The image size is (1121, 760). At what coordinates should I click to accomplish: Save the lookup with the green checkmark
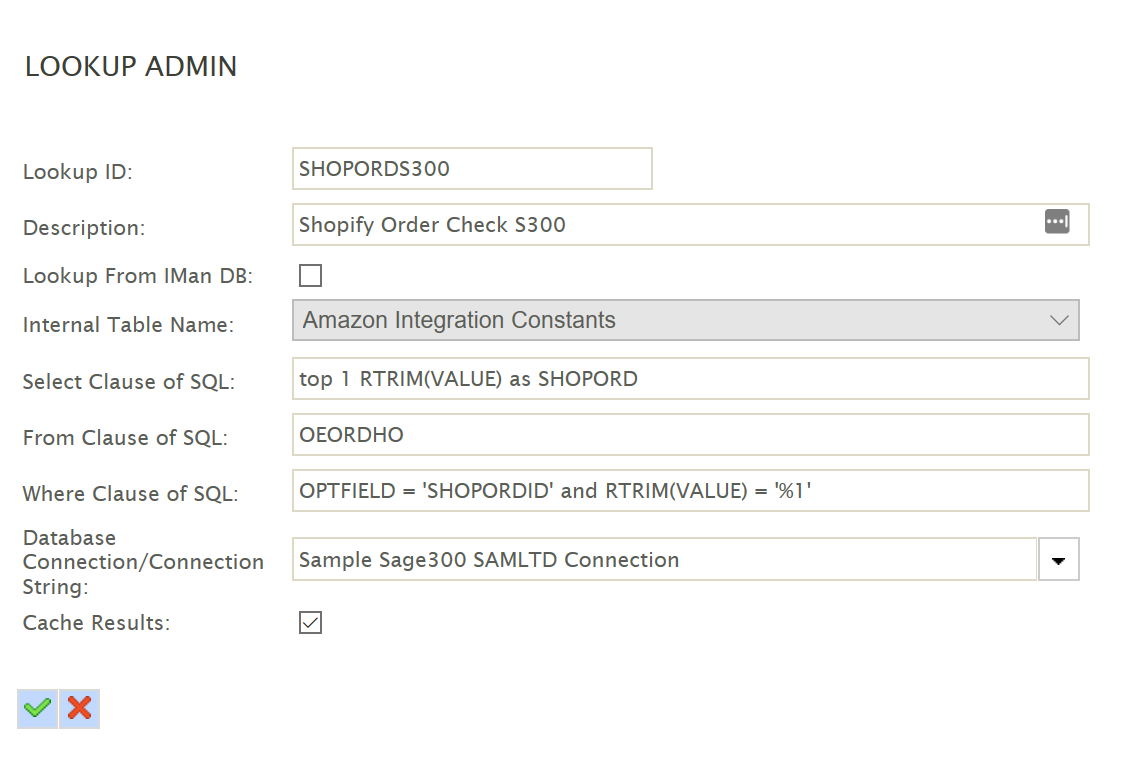point(38,708)
